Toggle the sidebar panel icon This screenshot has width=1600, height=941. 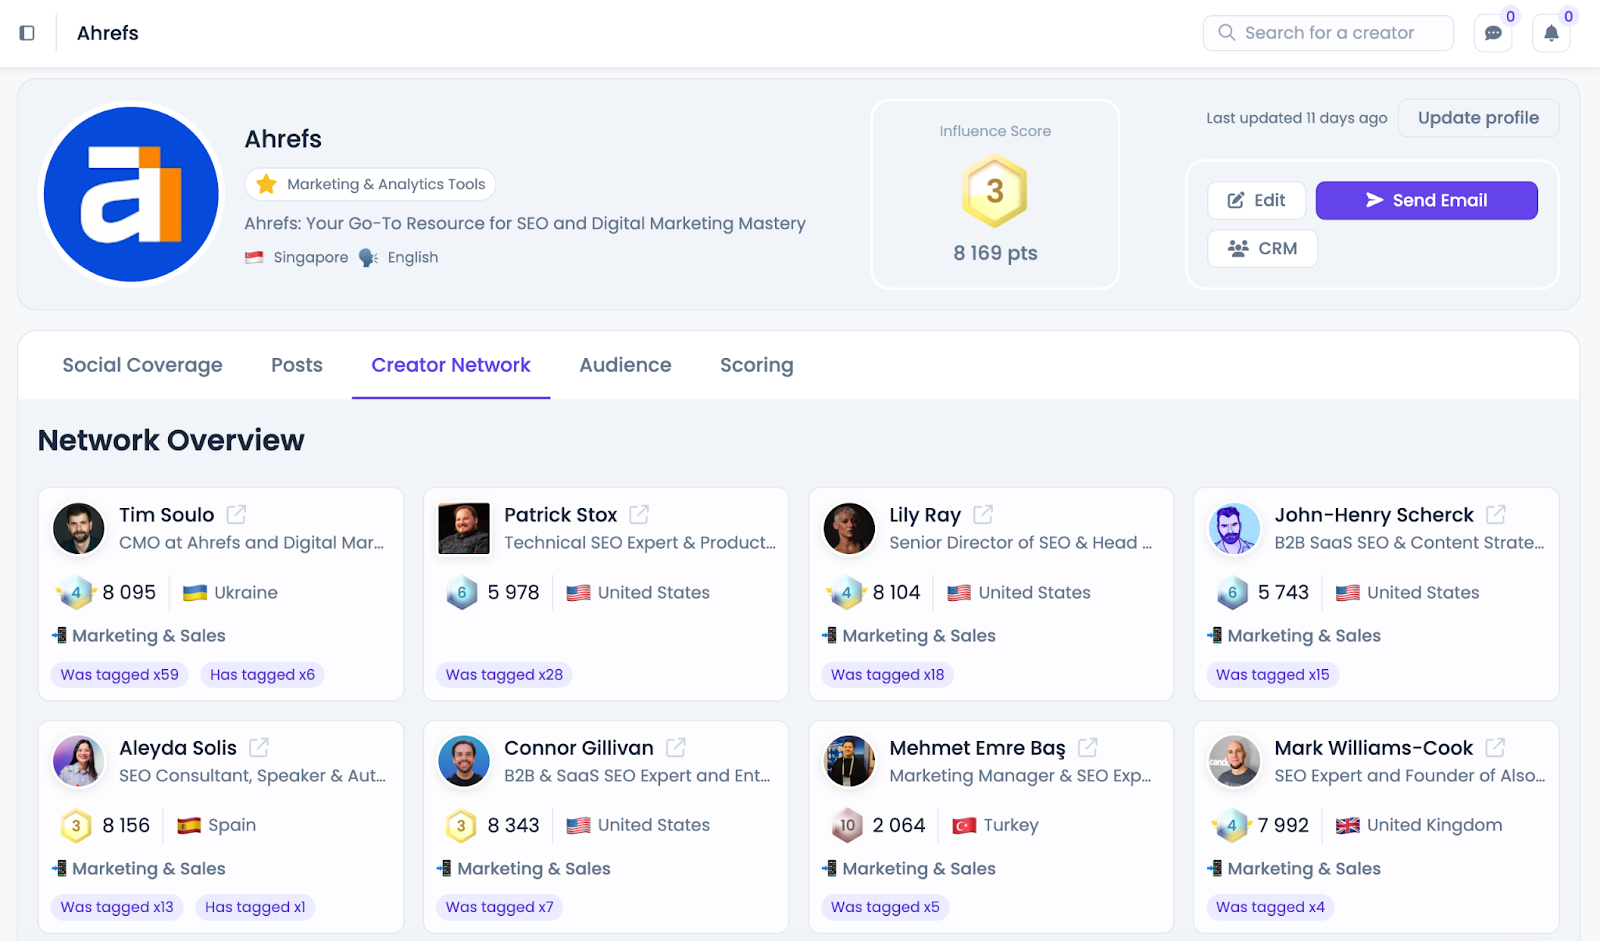point(27,33)
